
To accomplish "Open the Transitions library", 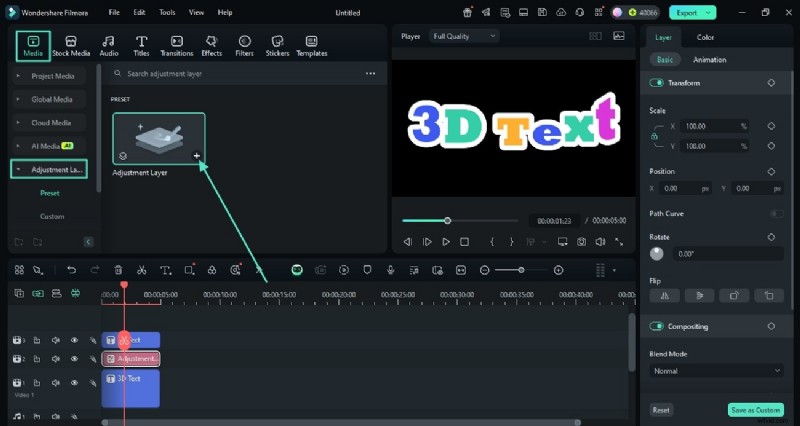I will (176, 46).
